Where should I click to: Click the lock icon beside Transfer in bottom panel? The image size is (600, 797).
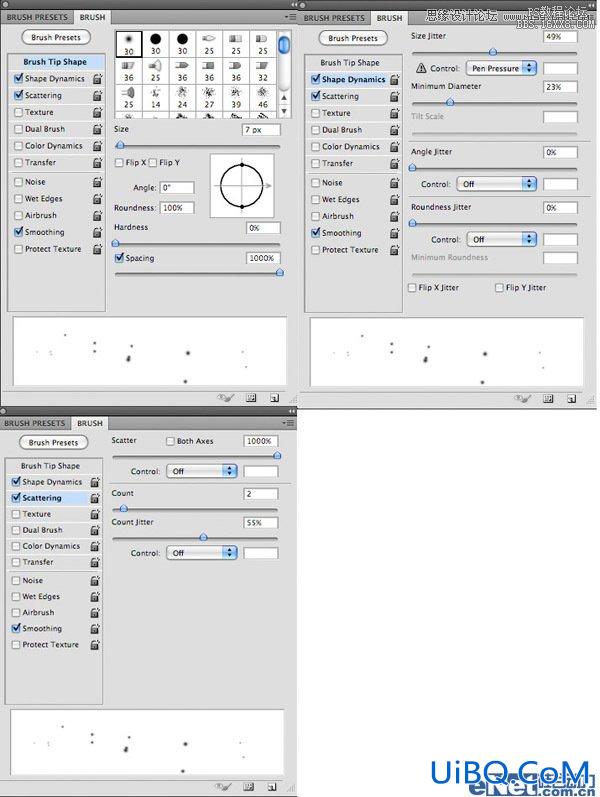click(95, 562)
